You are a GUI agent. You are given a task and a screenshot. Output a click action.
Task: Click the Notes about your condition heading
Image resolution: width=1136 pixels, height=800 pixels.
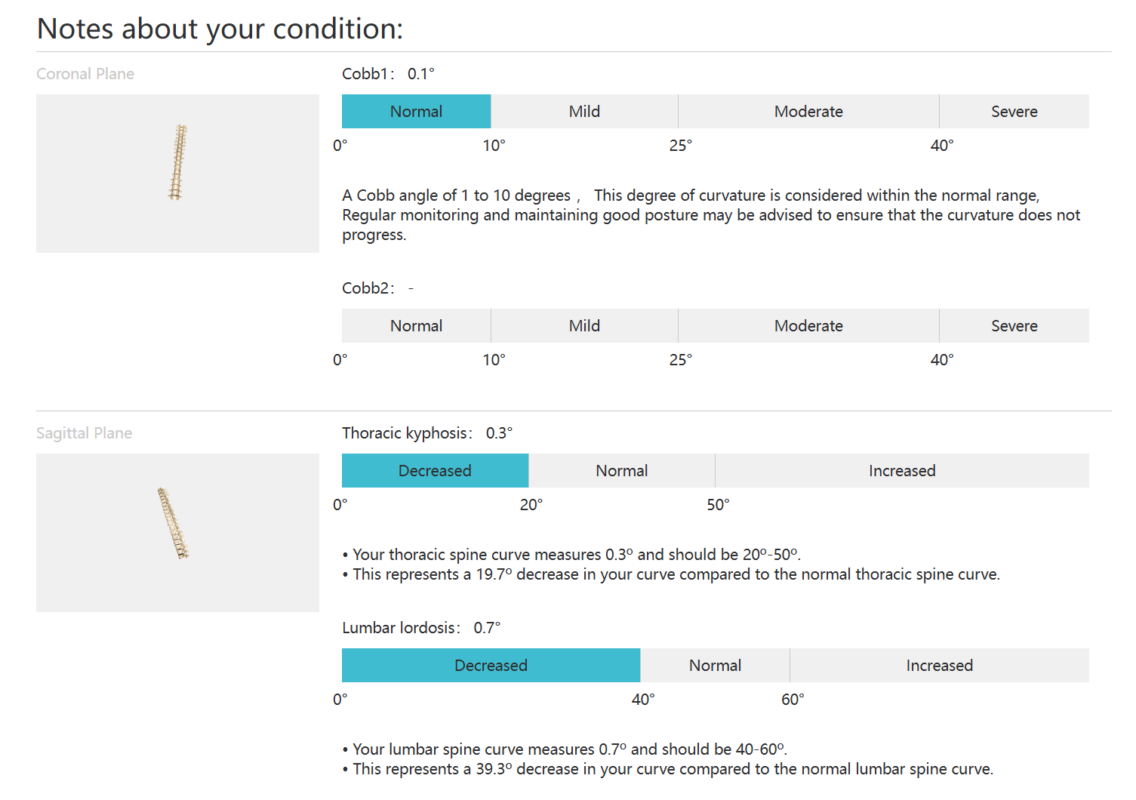point(220,29)
